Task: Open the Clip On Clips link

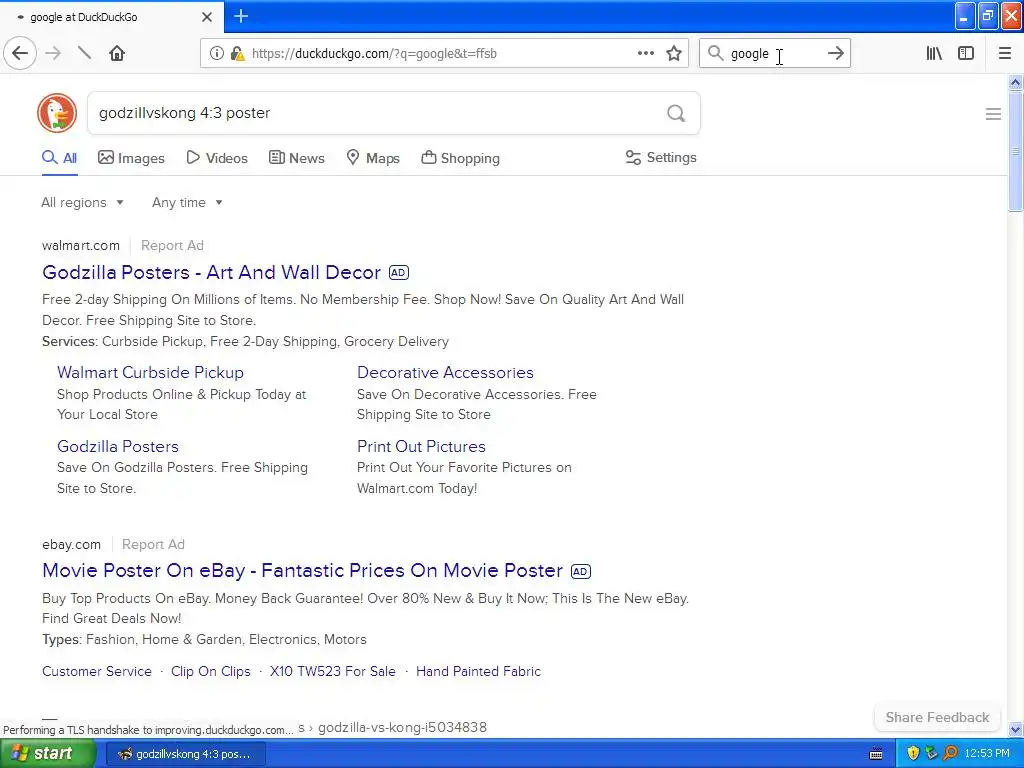Action: pyautogui.click(x=210, y=671)
